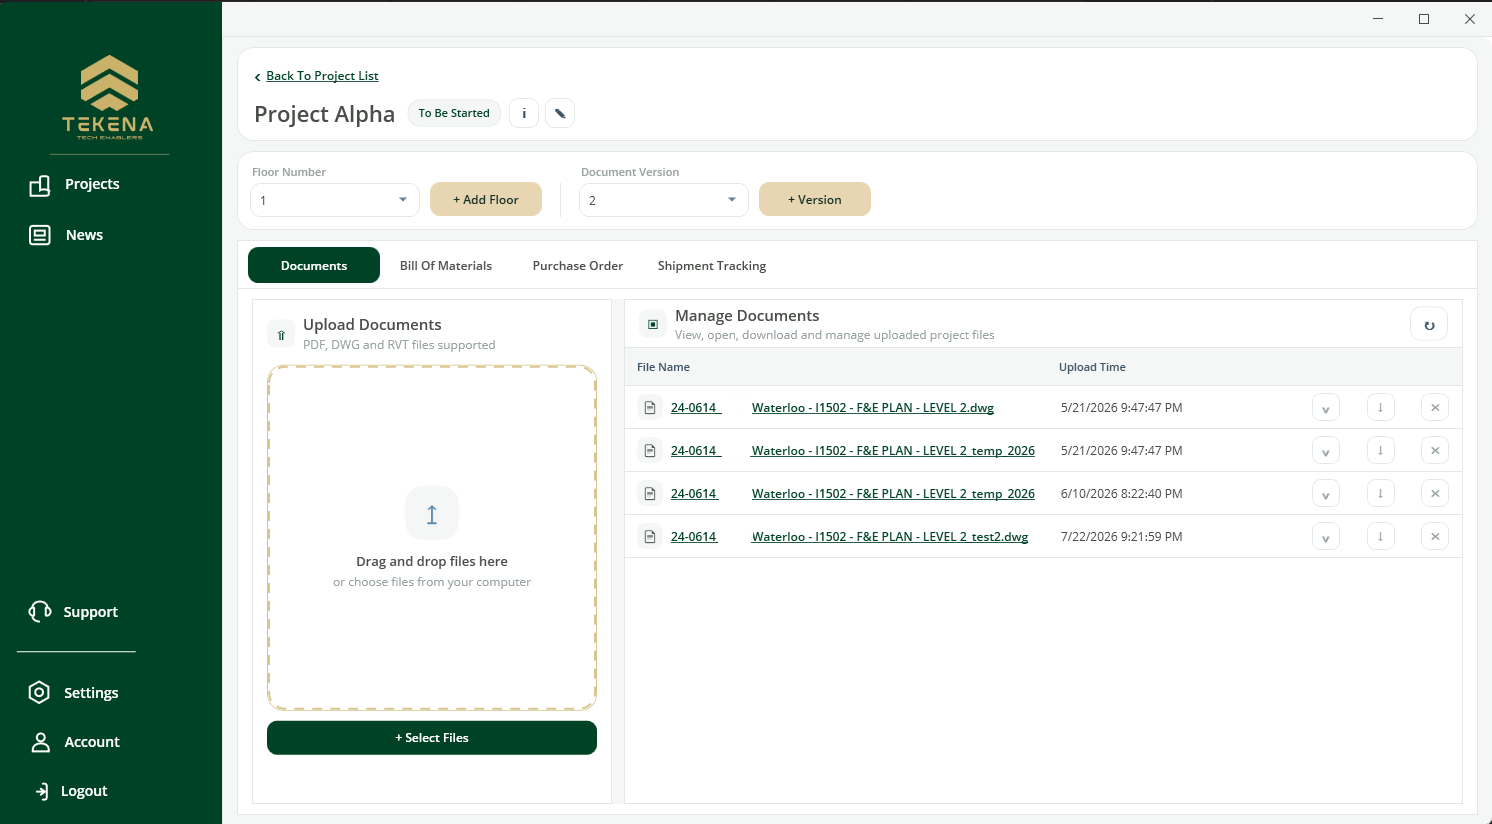Click the file icon in the LEVEL 2.dwg row

[x=650, y=408]
